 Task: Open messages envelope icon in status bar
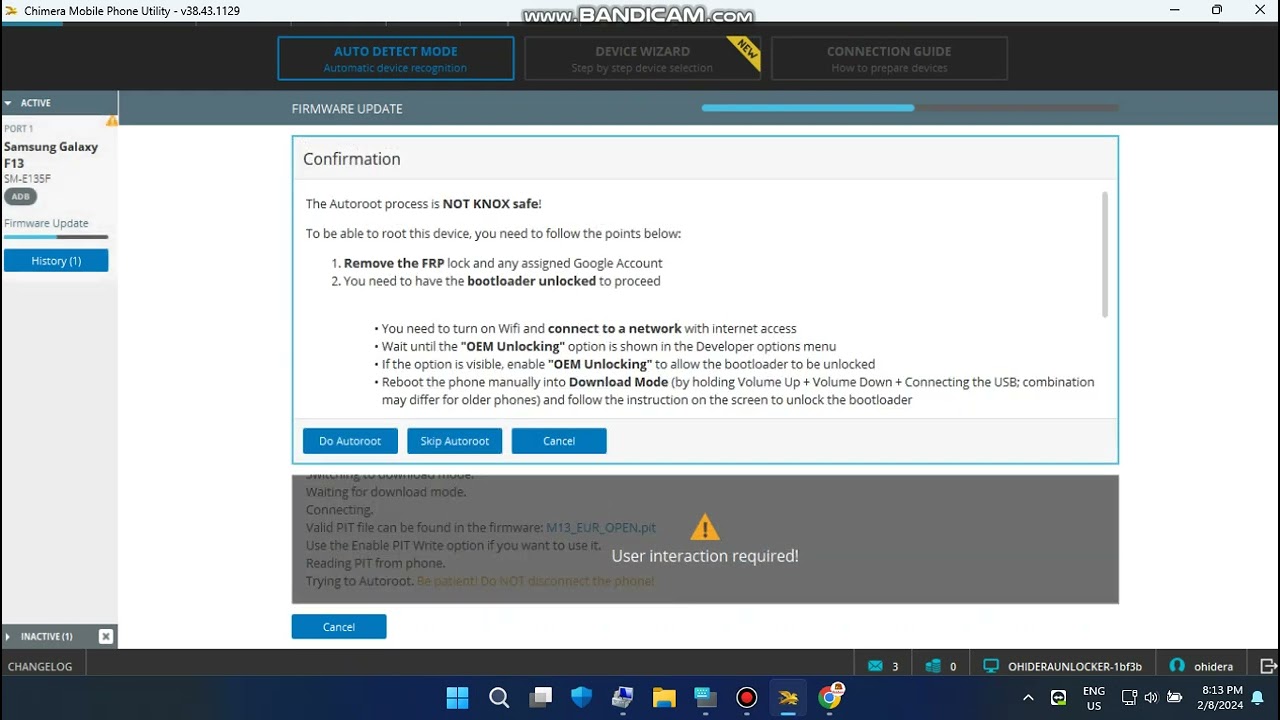click(x=876, y=666)
